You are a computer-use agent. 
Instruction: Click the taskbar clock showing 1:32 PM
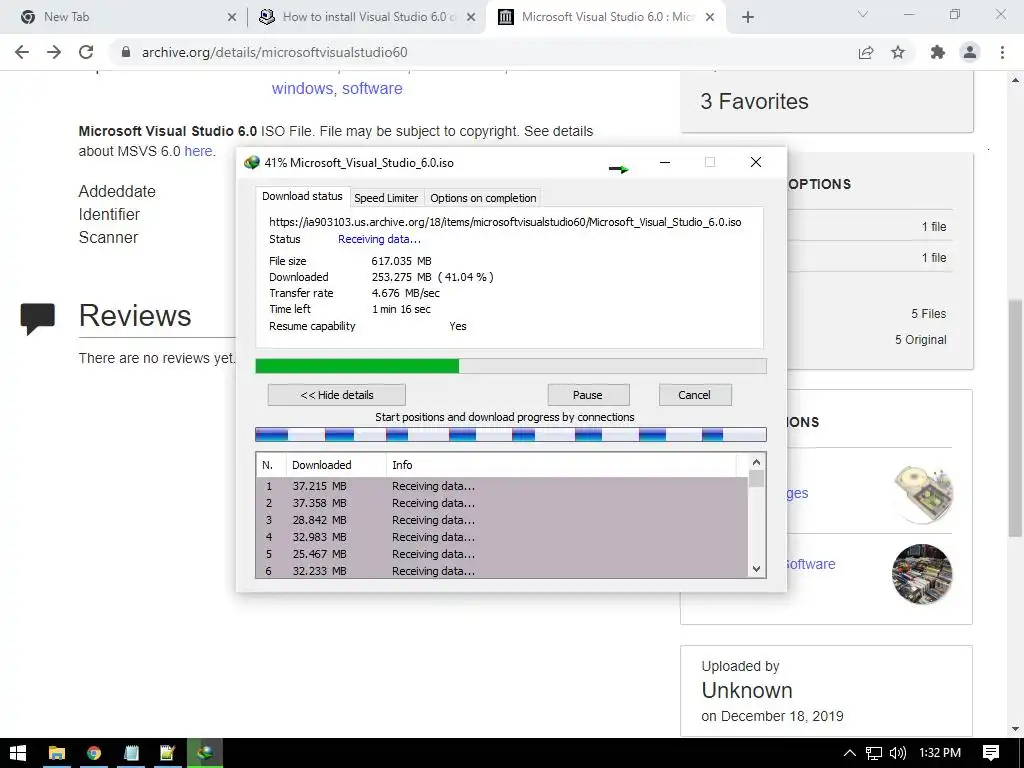[x=940, y=753]
